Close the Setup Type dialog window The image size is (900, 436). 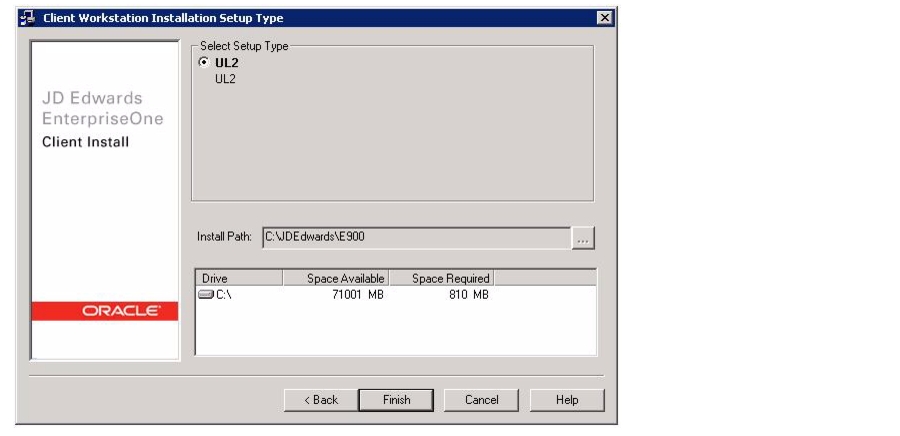pos(604,18)
